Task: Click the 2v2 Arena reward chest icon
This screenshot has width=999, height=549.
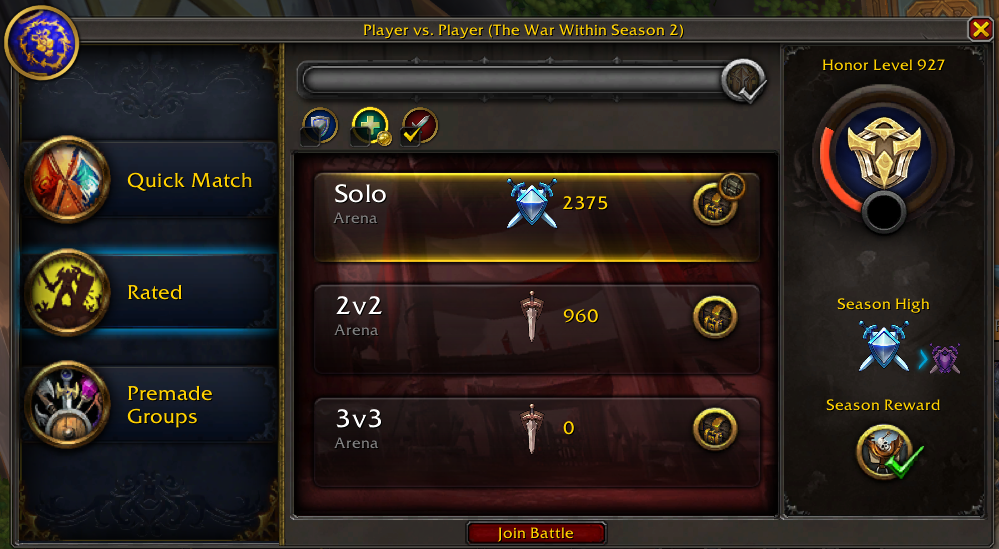Action: pyautogui.click(x=715, y=317)
